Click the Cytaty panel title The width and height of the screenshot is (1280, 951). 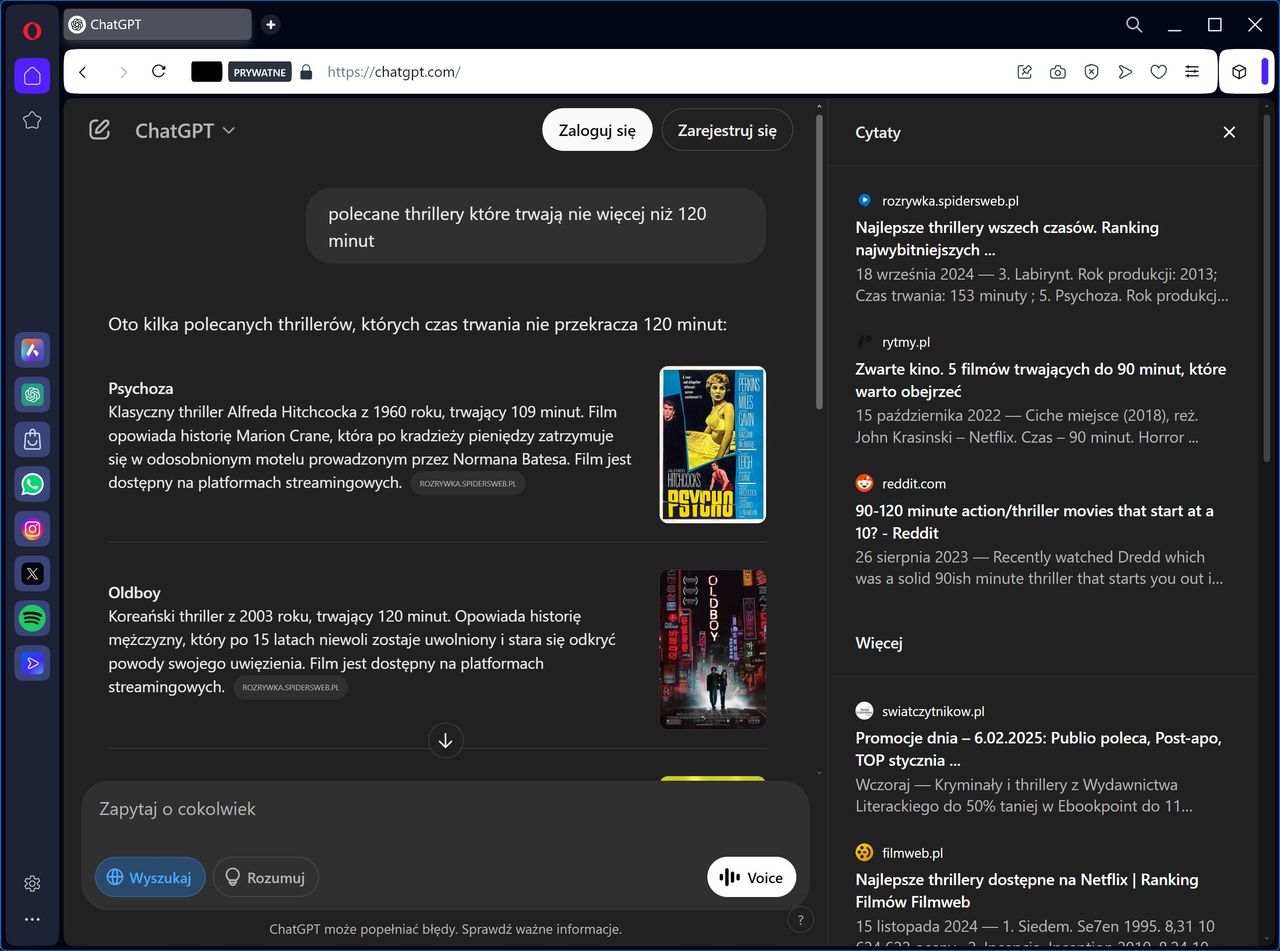tap(878, 132)
